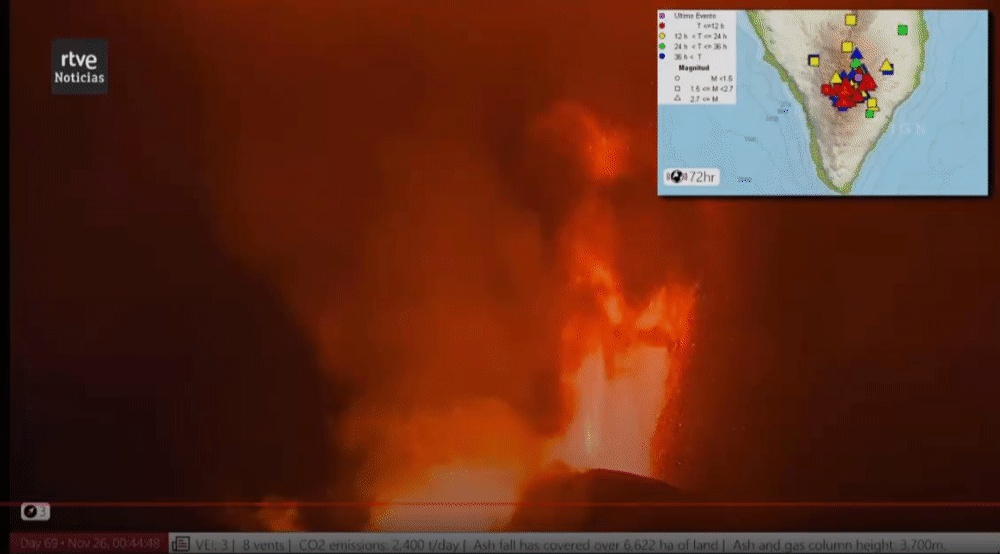Click the compass badge labeled 3
The image size is (1000, 554).
(x=35, y=511)
